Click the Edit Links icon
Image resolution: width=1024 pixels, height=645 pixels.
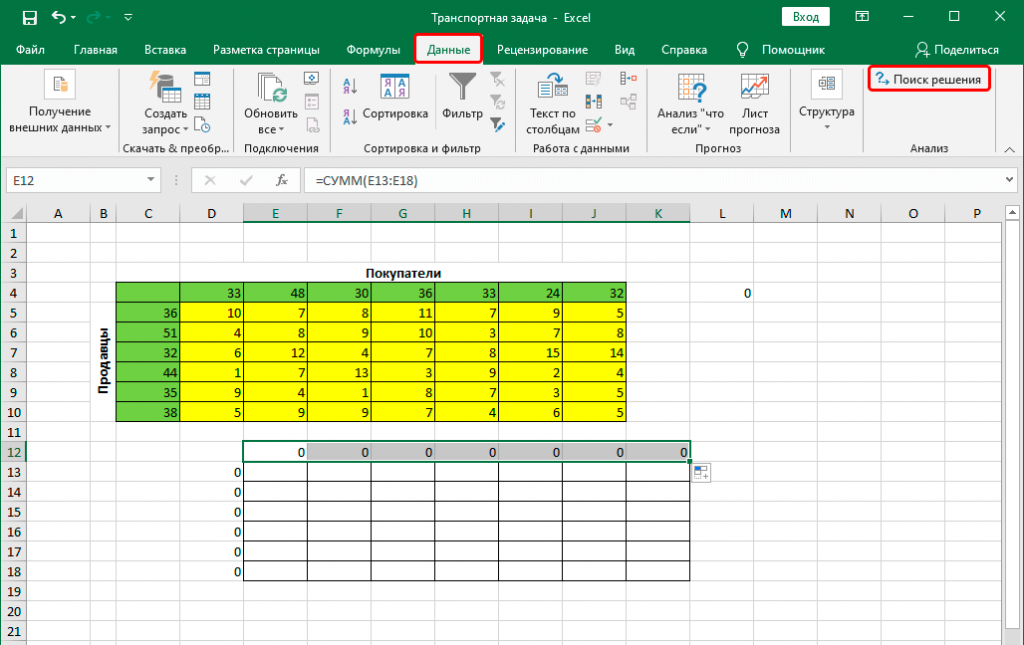(x=312, y=123)
